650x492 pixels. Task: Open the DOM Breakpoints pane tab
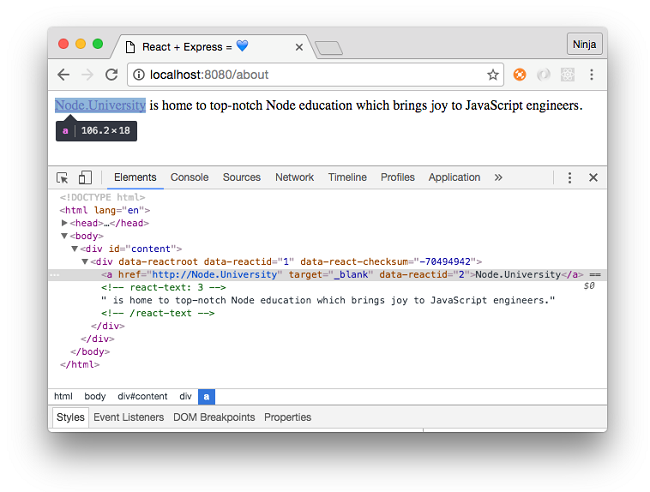point(214,417)
